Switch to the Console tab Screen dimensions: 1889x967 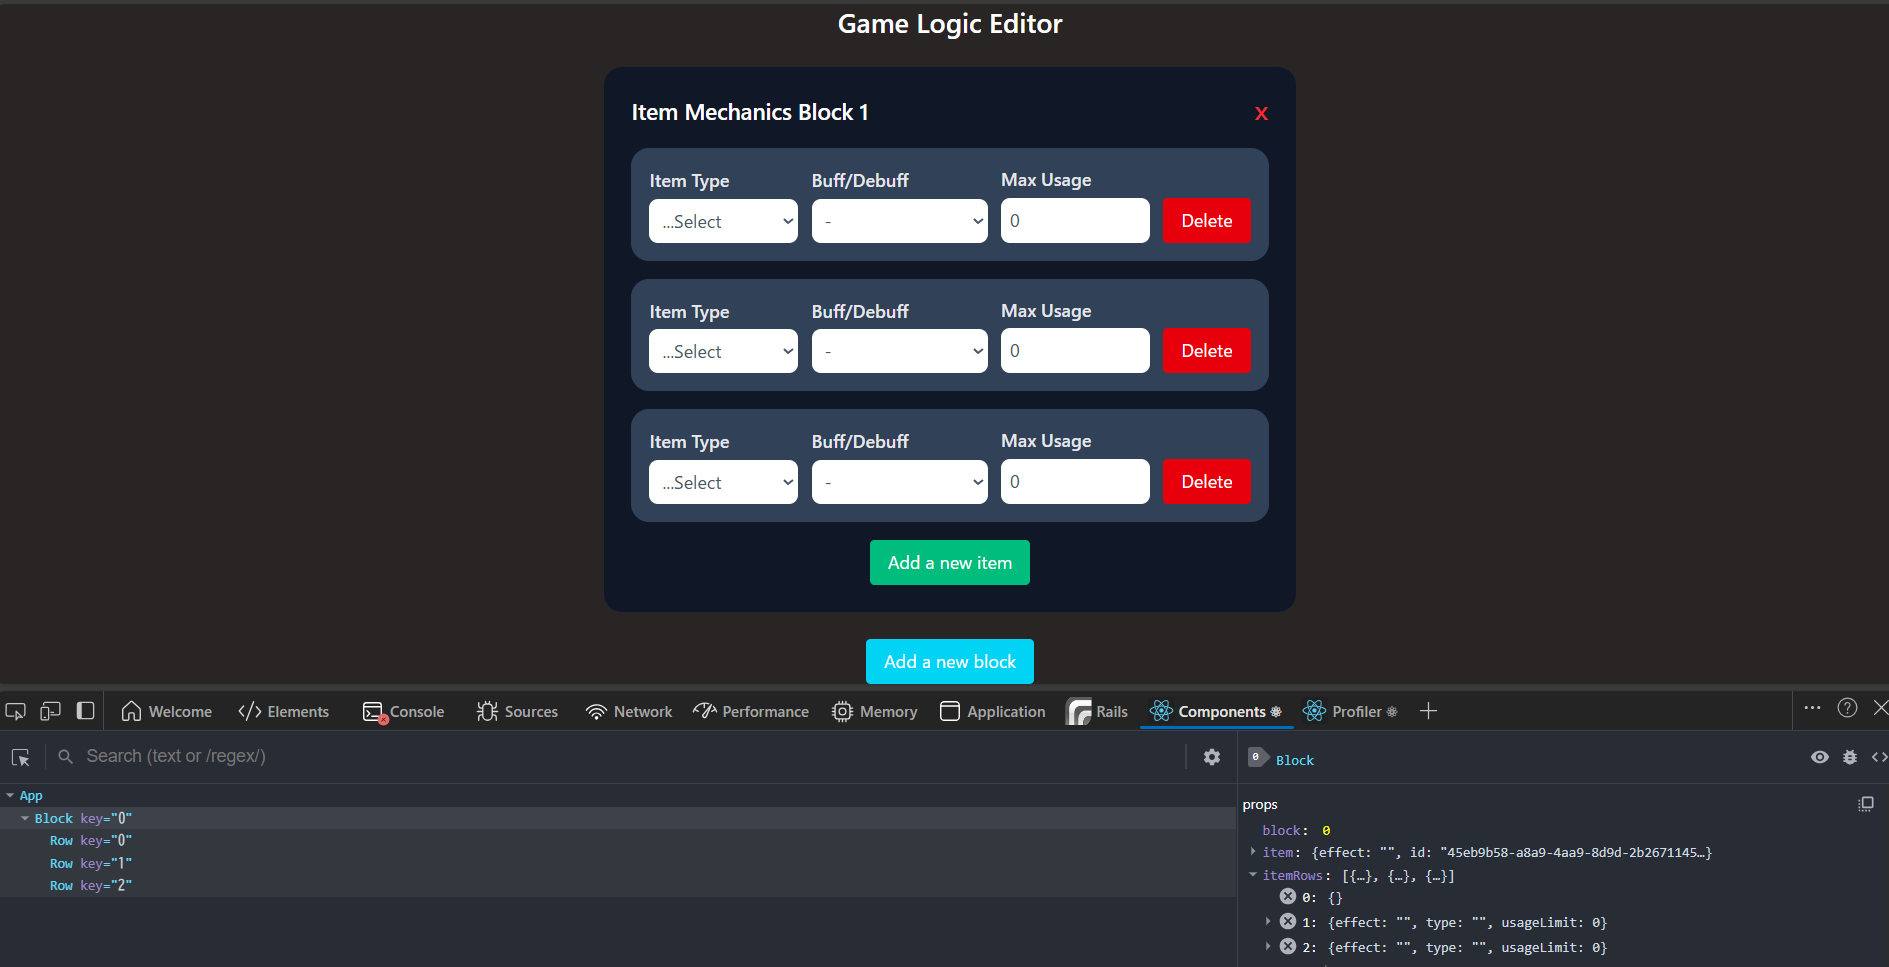point(403,711)
